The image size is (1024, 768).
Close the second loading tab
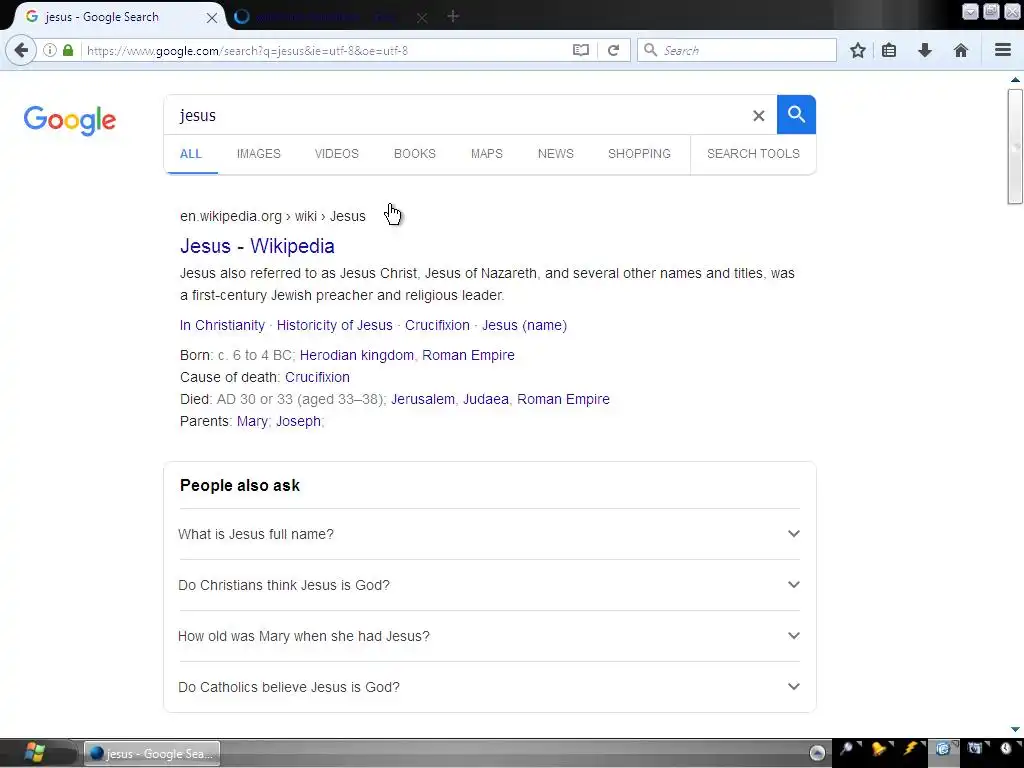coord(422,18)
